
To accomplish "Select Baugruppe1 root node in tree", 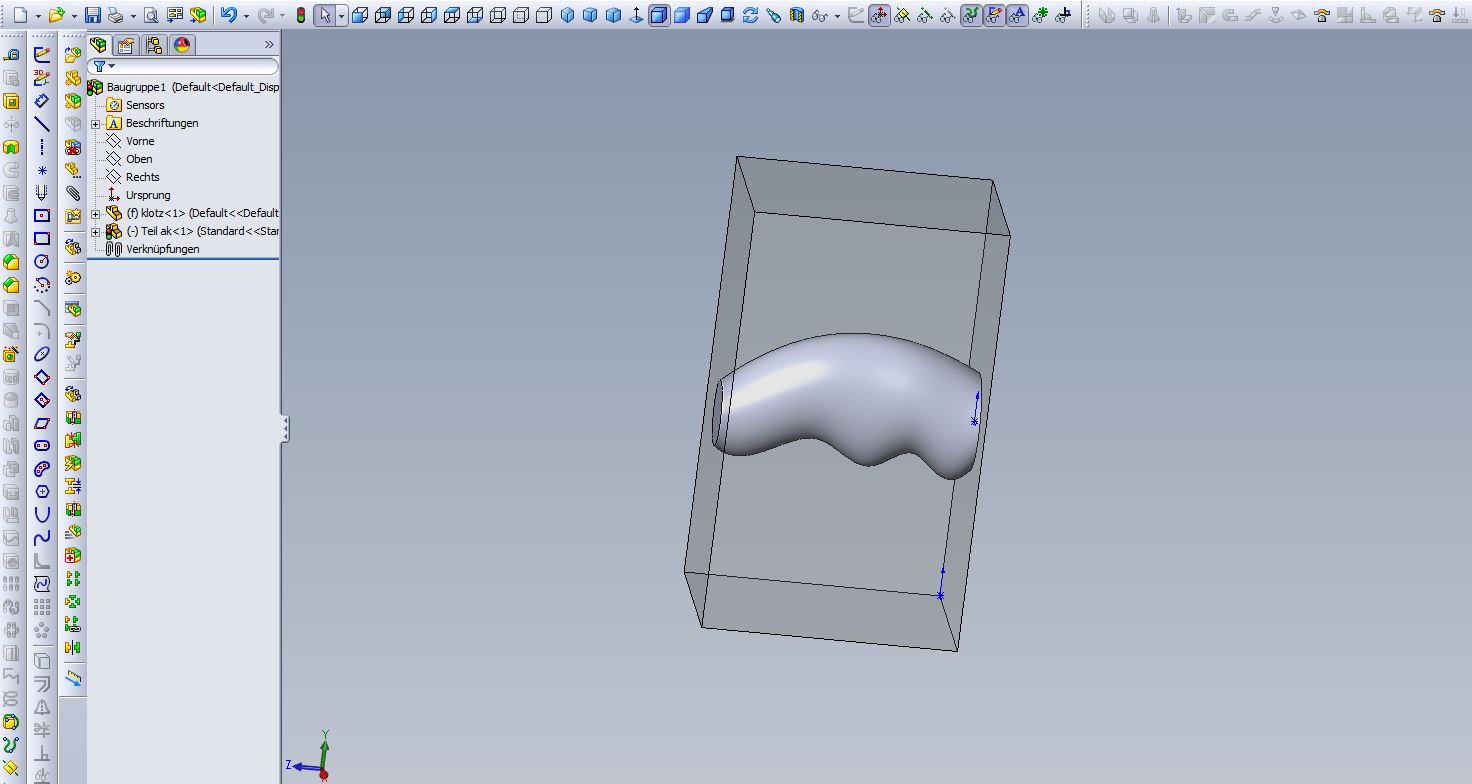I will 183,87.
